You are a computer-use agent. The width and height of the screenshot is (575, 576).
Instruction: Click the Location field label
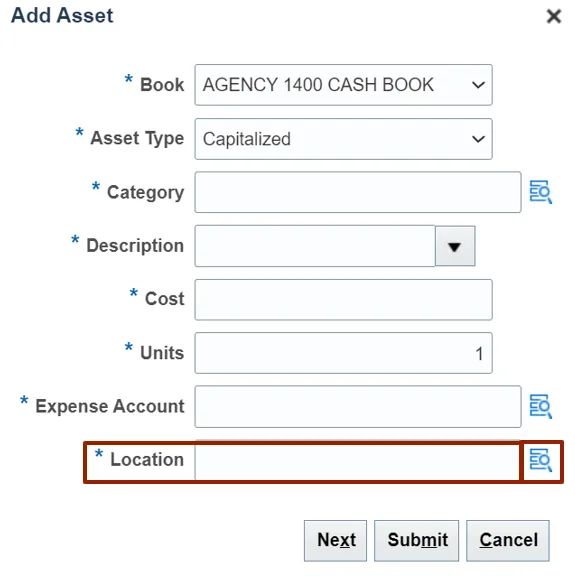[x=147, y=460]
